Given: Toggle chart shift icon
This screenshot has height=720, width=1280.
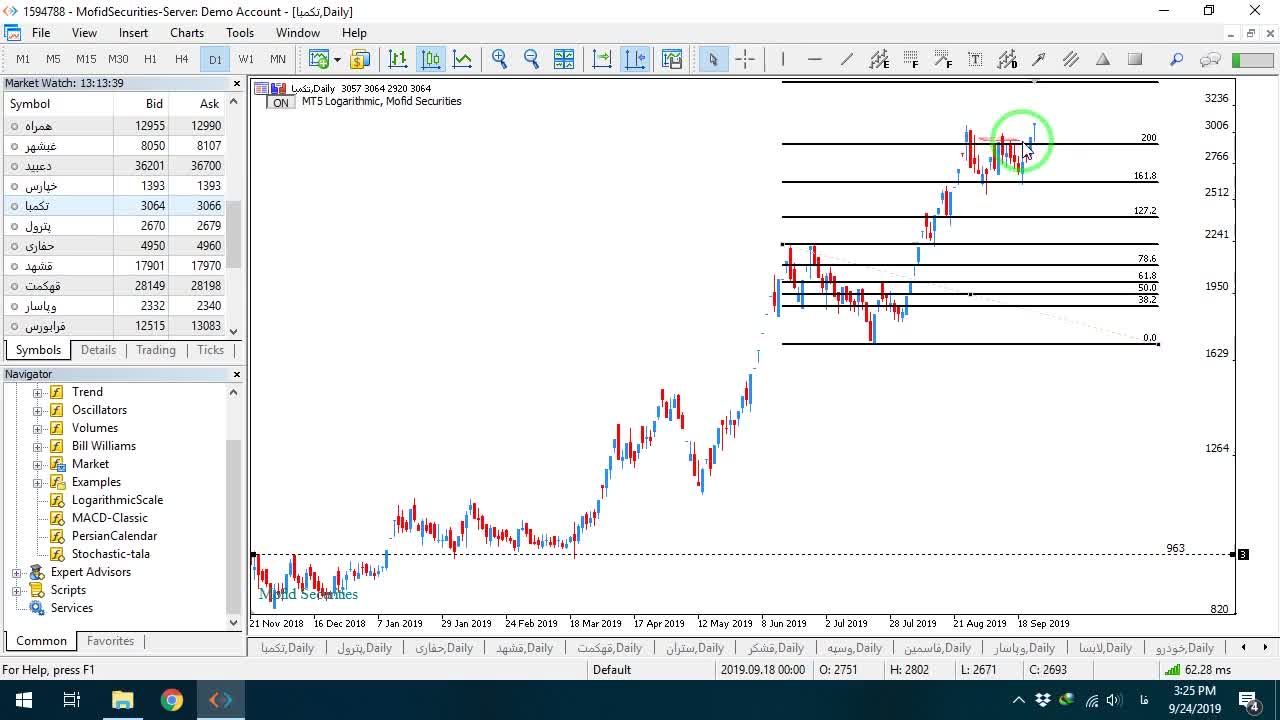Looking at the screenshot, I should point(635,59).
